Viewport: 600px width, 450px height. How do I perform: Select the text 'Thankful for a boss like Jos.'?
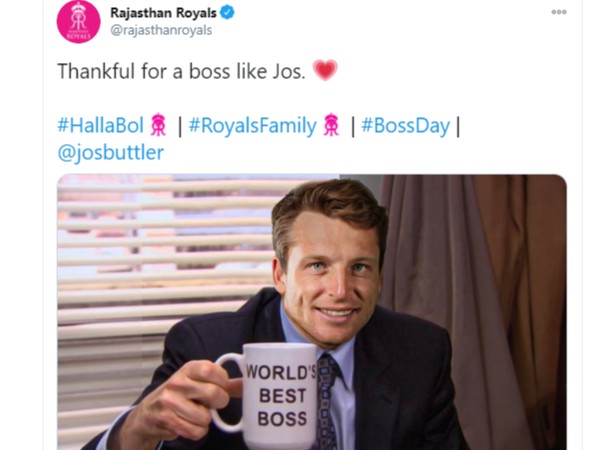click(181, 71)
